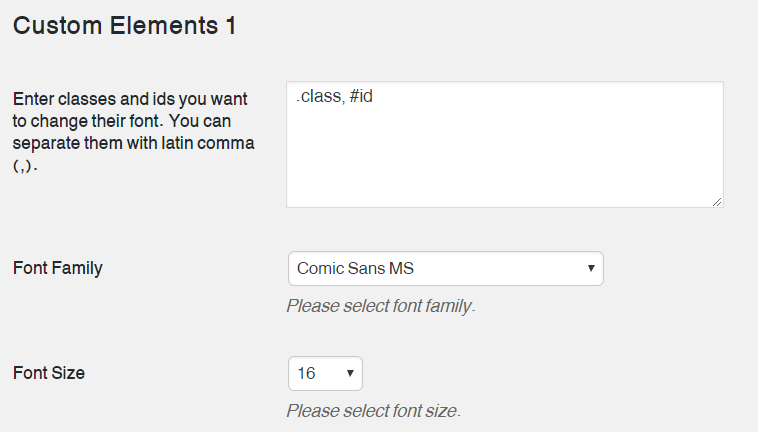This screenshot has width=758, height=432.
Task: Click the value 16 in Font Size select
Action: (307, 373)
